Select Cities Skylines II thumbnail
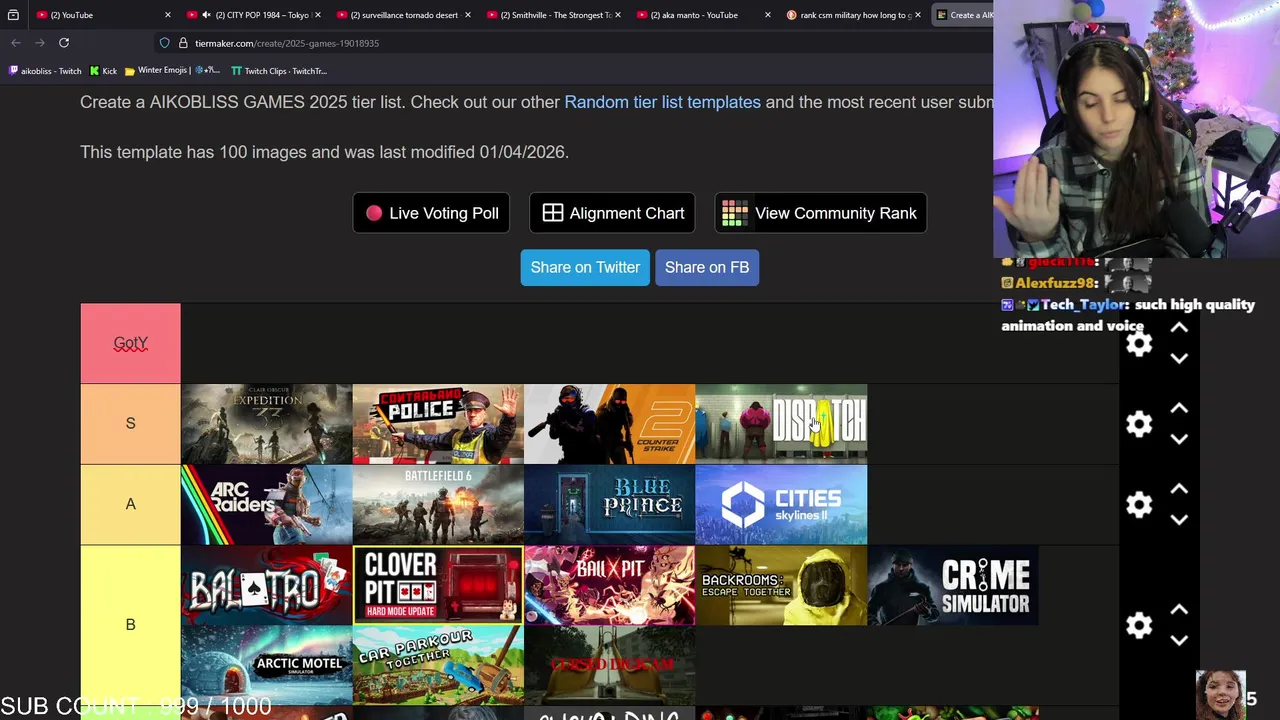Screen dimensions: 1280x720 [781, 505]
